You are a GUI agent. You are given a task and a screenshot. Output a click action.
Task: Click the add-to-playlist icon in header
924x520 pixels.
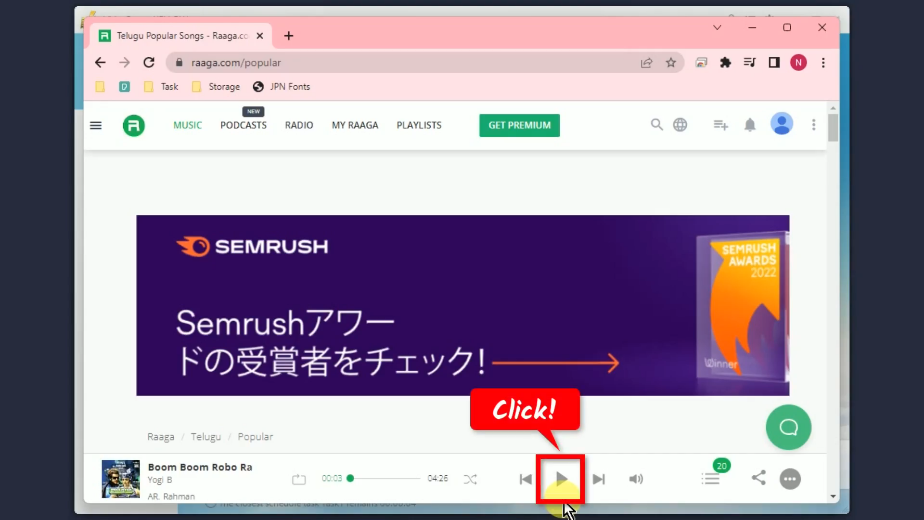721,125
